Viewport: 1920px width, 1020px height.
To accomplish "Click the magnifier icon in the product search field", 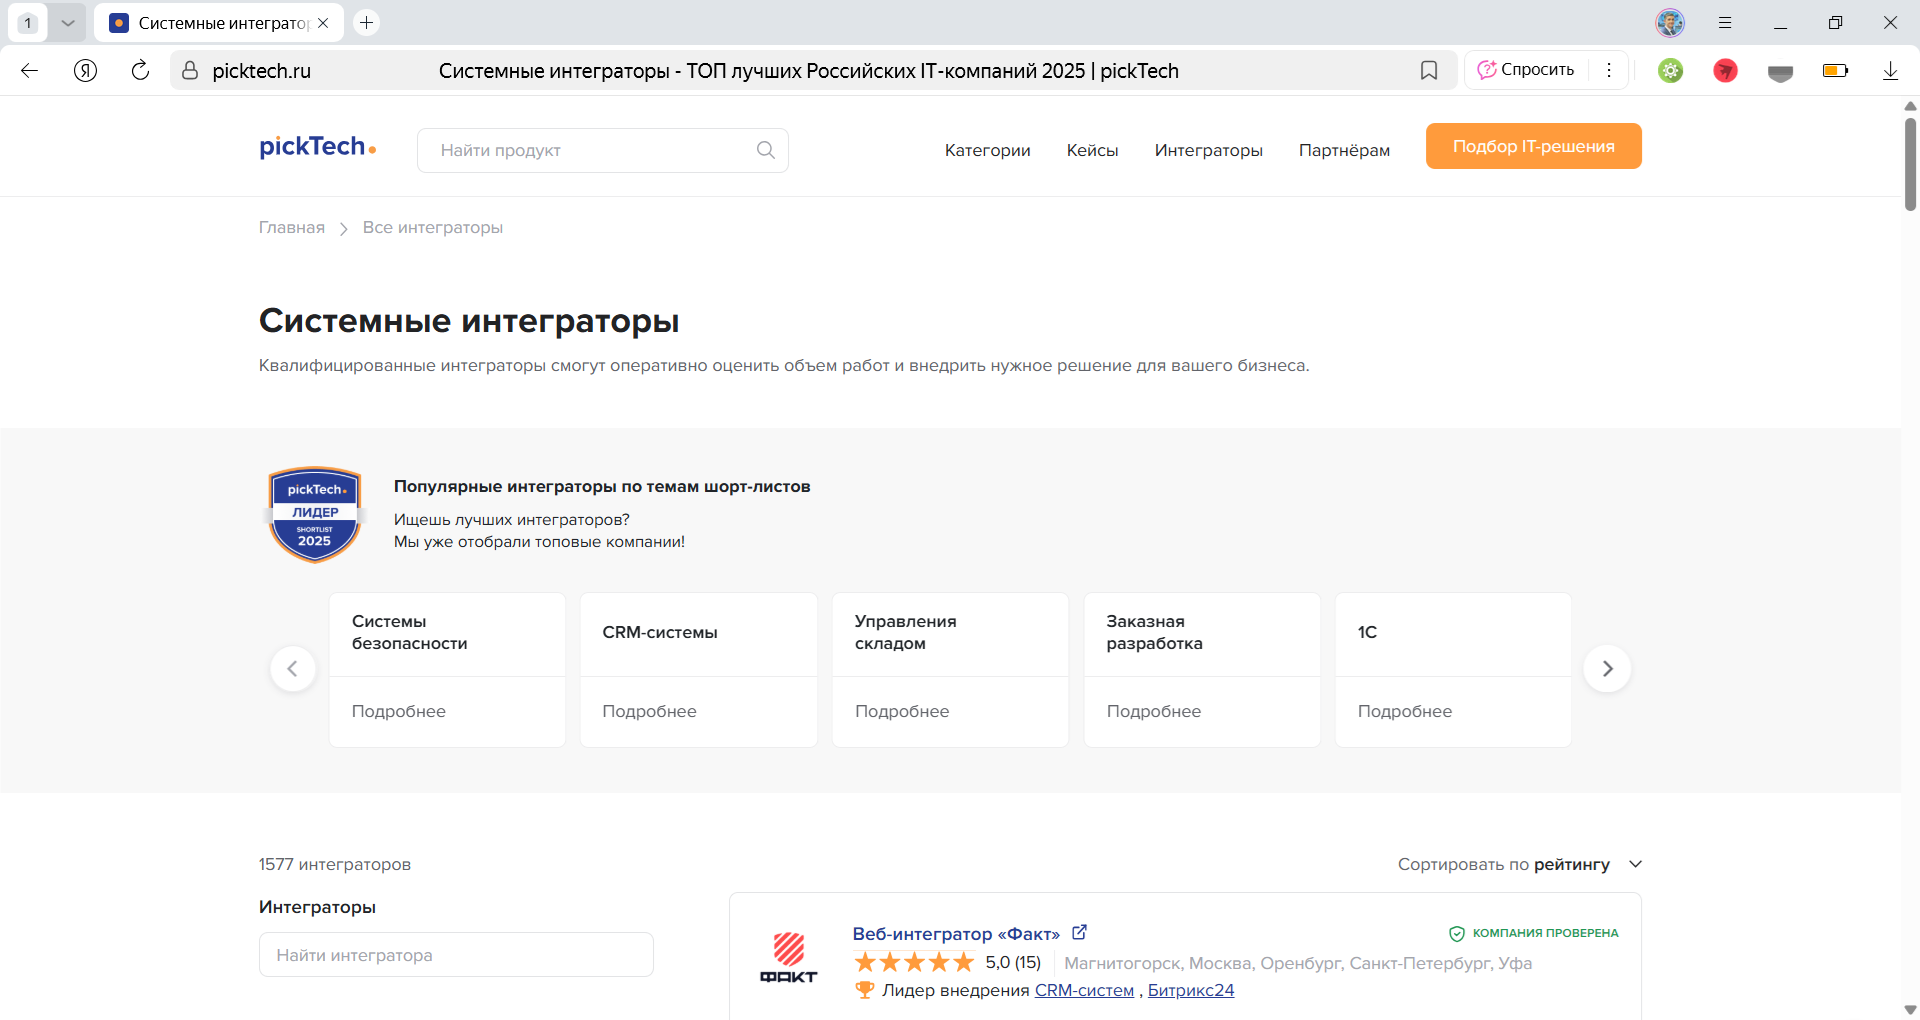I will (x=765, y=150).
